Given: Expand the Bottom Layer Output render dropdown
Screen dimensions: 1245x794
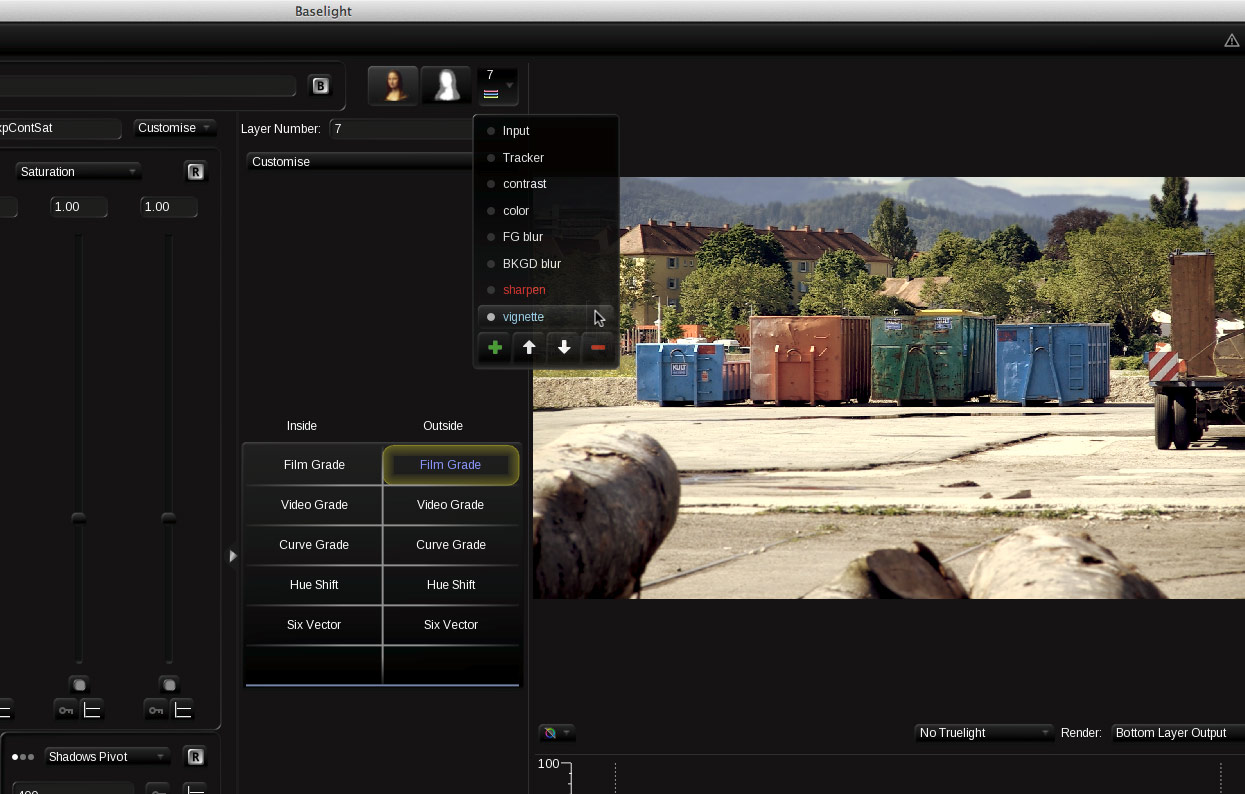Looking at the screenshot, I should click(x=1176, y=733).
